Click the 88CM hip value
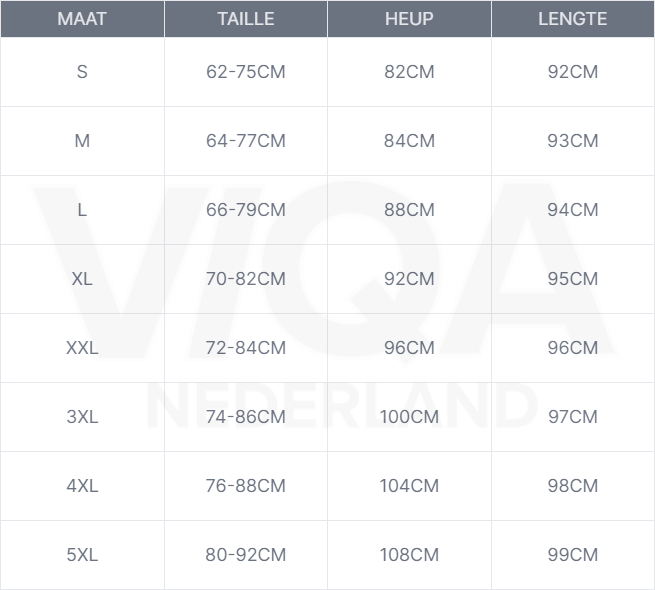Image resolution: width=655 pixels, height=590 pixels. point(409,210)
